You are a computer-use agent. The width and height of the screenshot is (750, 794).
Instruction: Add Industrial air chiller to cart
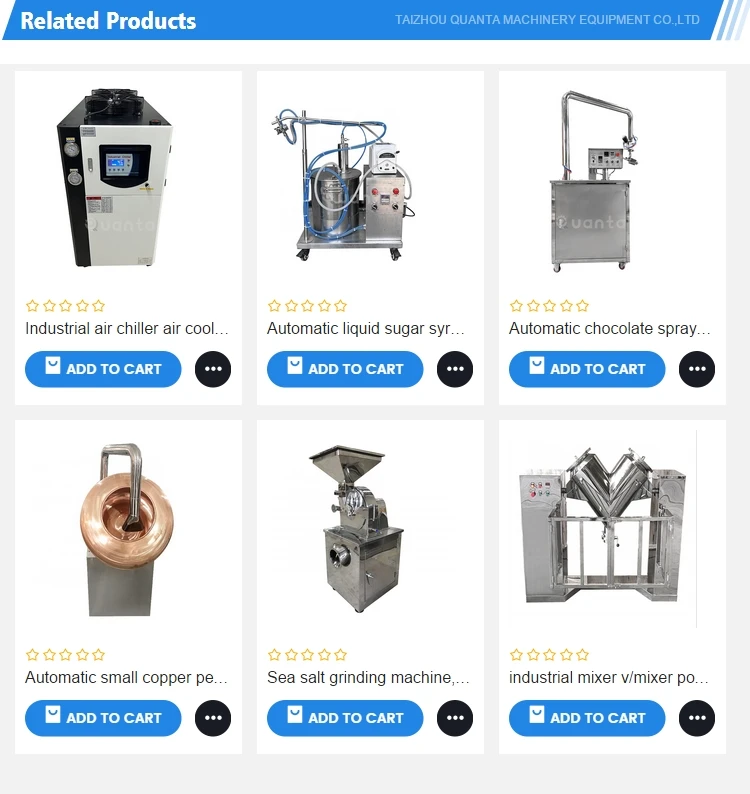103,369
